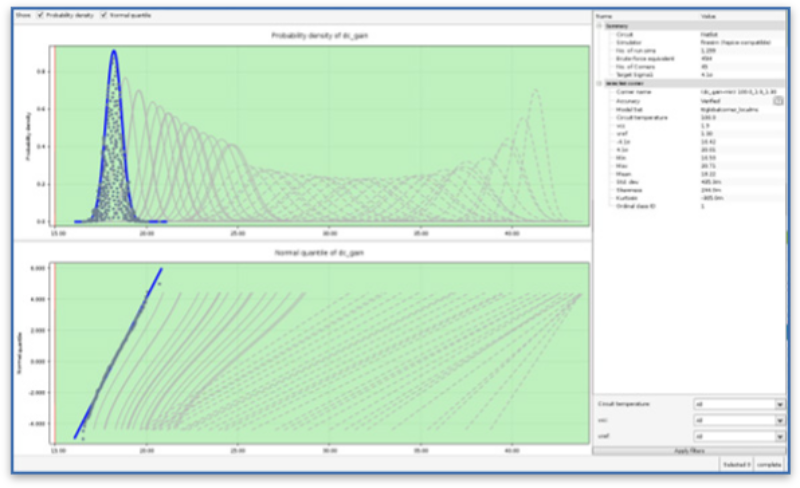The image size is (800, 488).
Task: Open the vref filter dropdown
Action: point(737,437)
